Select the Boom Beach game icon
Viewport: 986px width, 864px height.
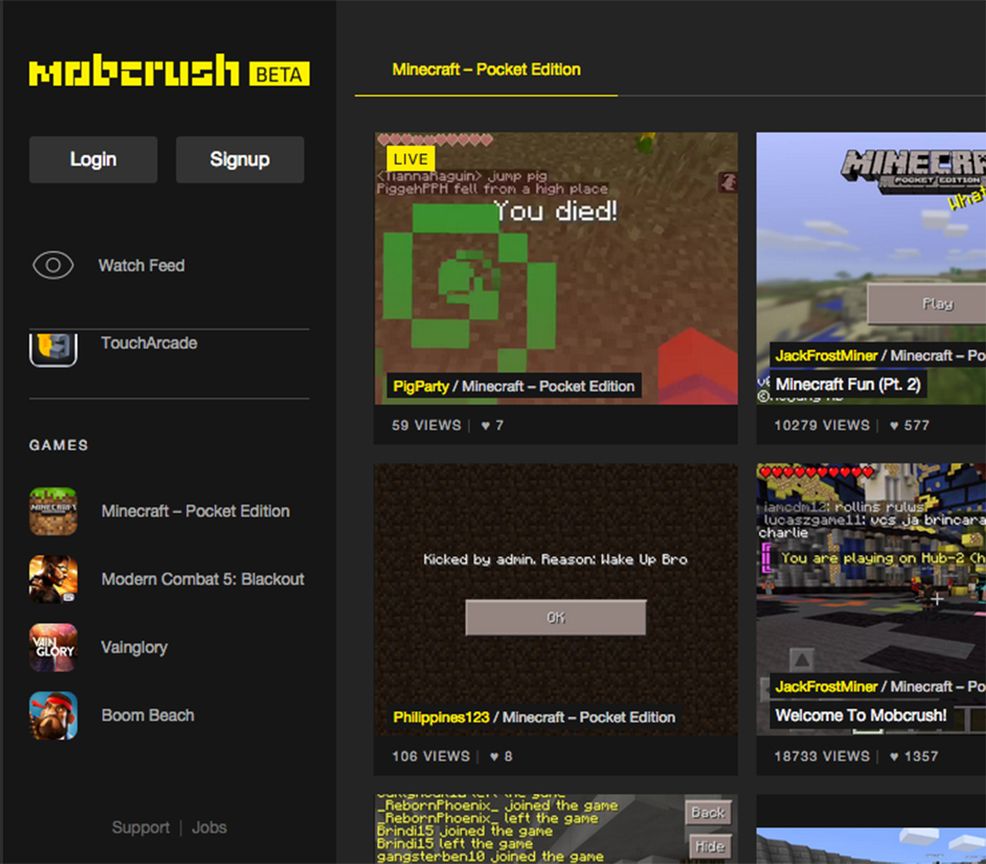53,716
